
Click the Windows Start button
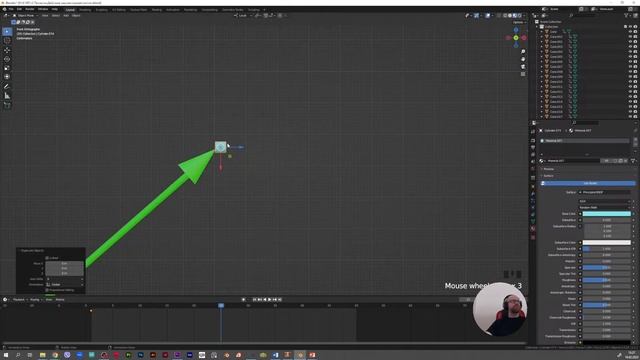pos(6,355)
